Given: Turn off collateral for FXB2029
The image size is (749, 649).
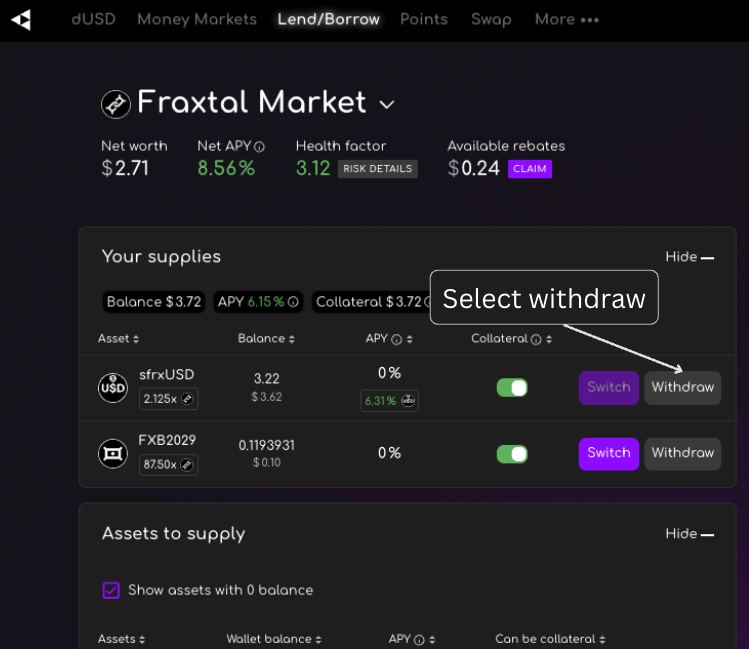Looking at the screenshot, I should point(512,453).
